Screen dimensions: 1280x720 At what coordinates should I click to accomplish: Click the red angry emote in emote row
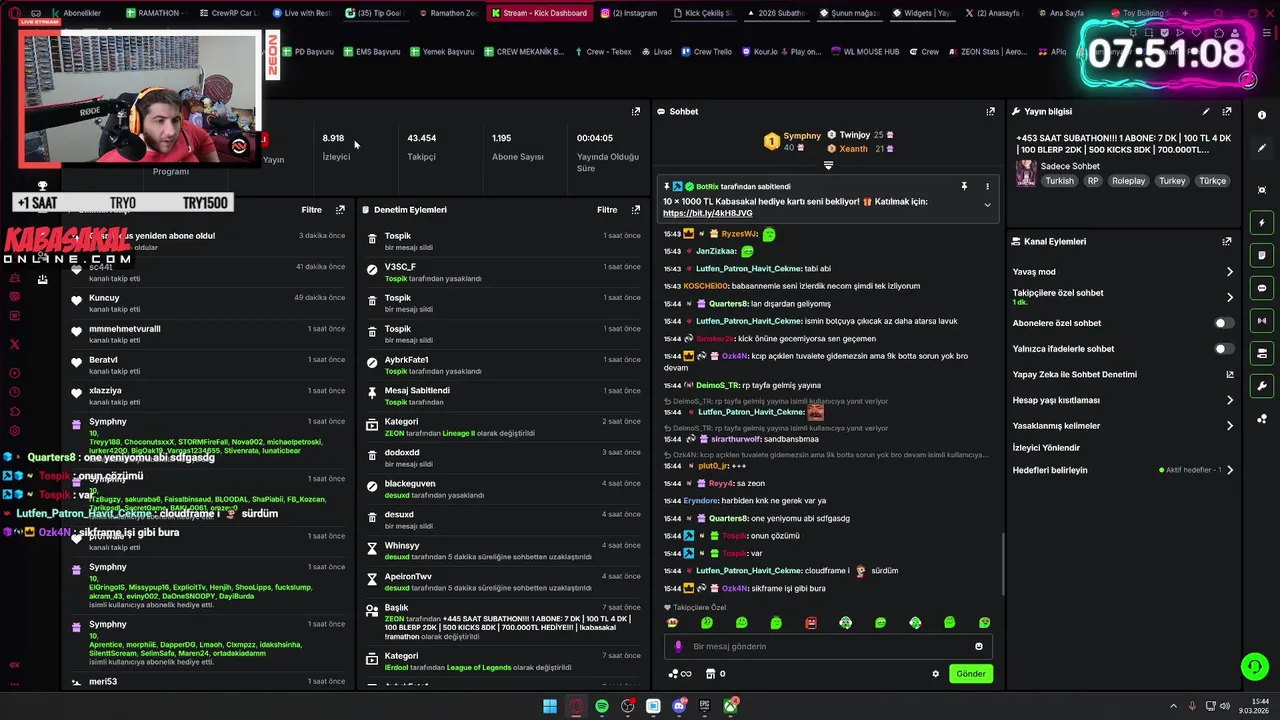[x=811, y=623]
